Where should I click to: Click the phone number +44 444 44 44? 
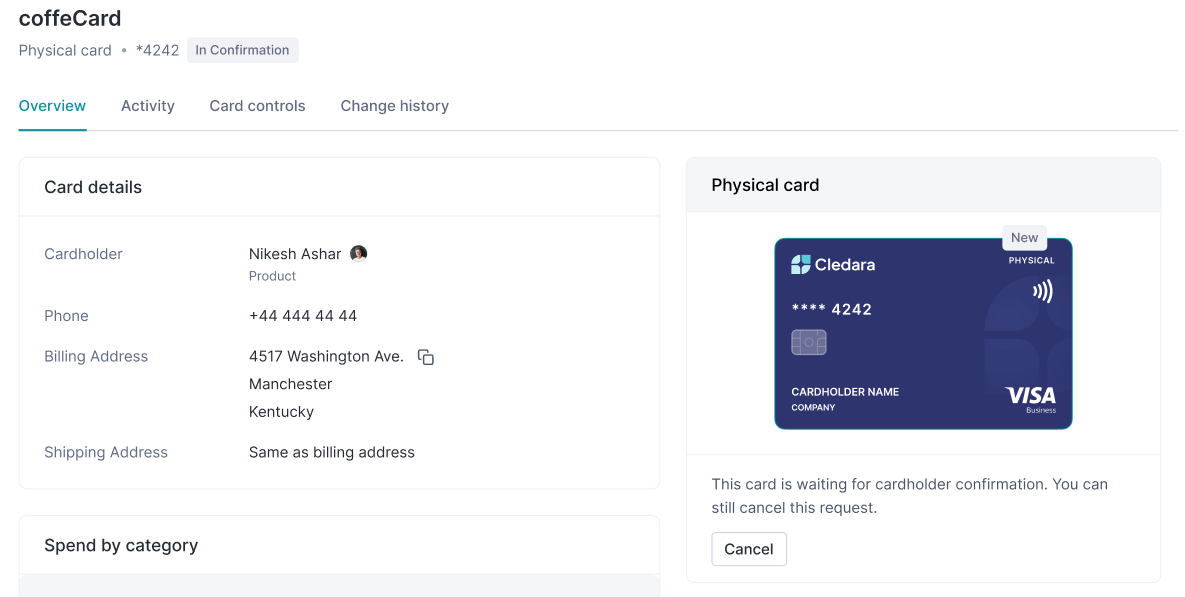[x=303, y=316]
